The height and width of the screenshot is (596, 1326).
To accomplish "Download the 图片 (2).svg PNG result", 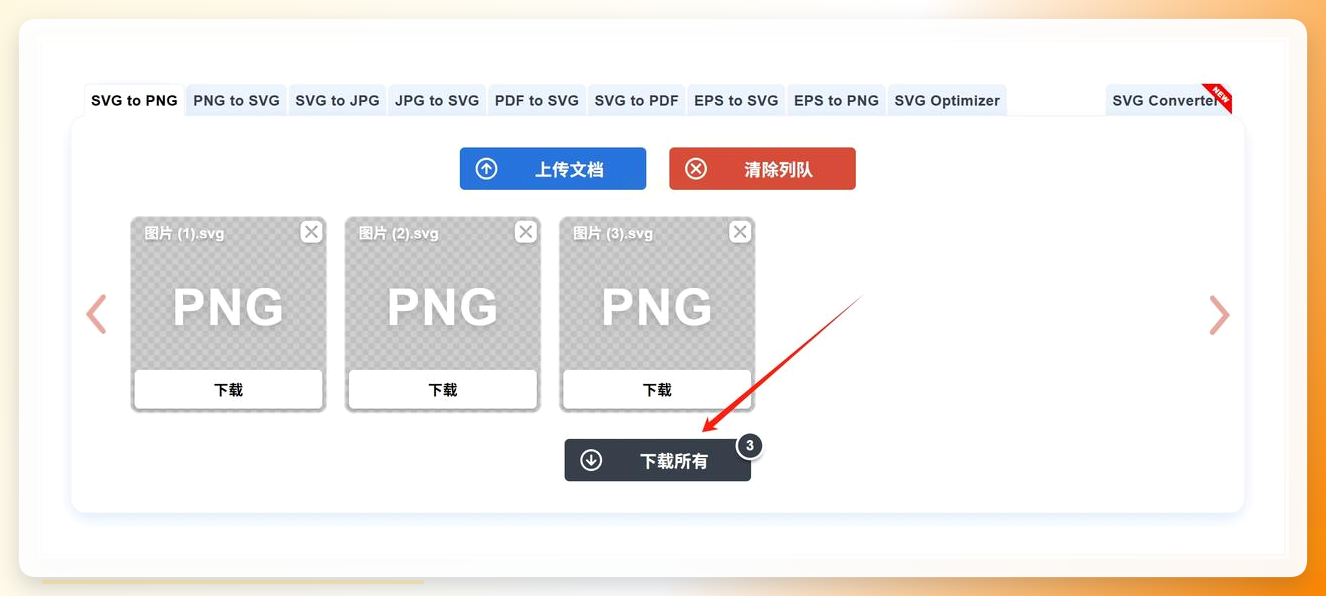I will coord(442,389).
